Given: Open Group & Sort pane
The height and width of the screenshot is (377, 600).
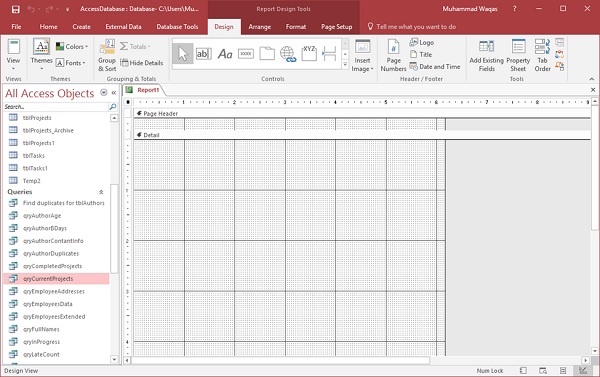Looking at the screenshot, I should click(x=107, y=56).
